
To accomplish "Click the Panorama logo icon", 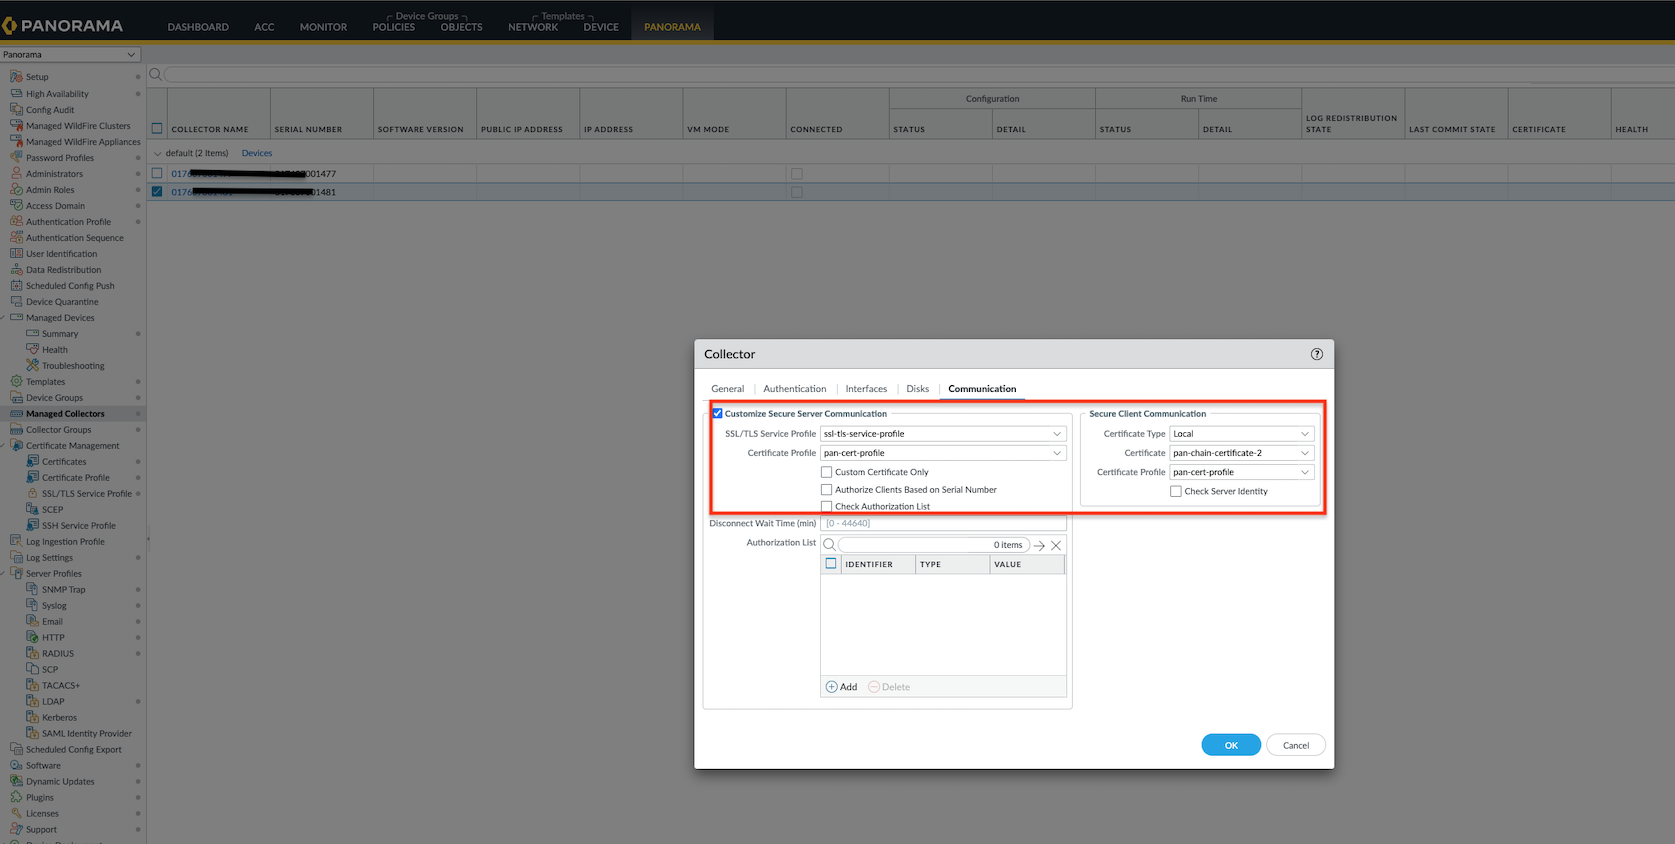I will tap(10, 26).
